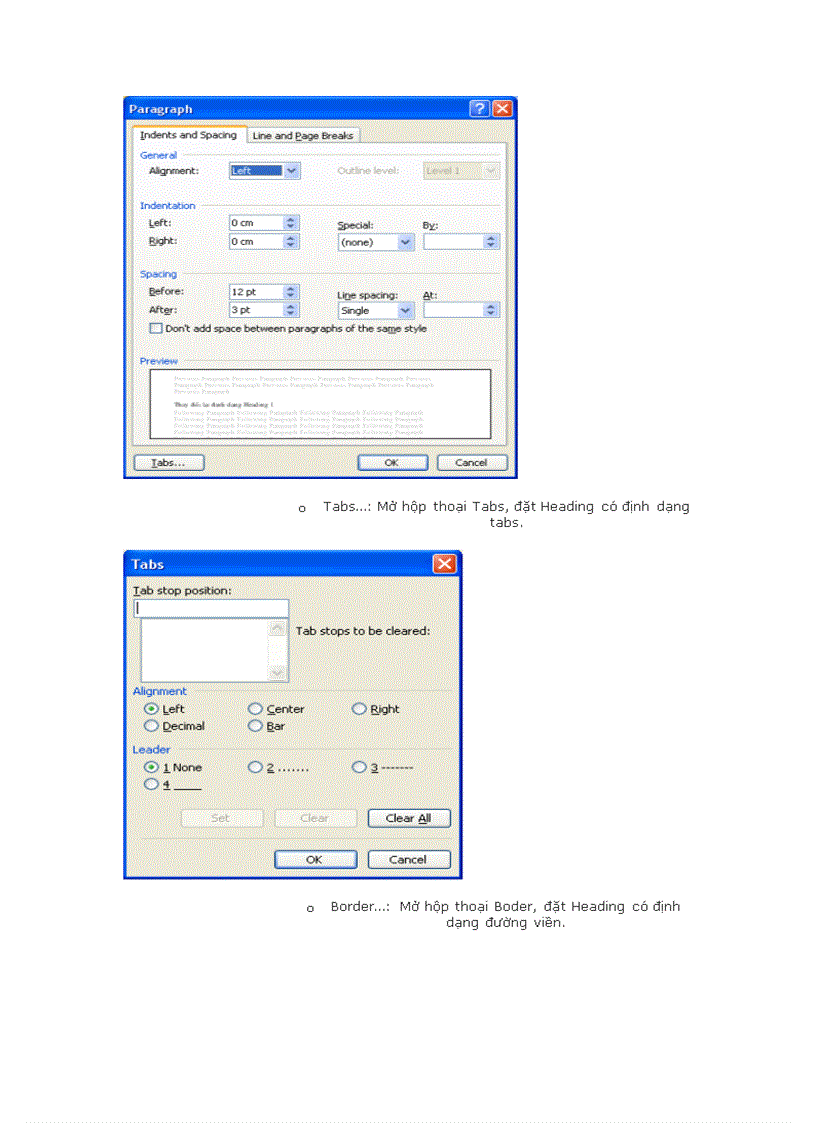This screenshot has height=1123, width=816.
Task: Select the Center alignment radio button
Action: click(256, 709)
